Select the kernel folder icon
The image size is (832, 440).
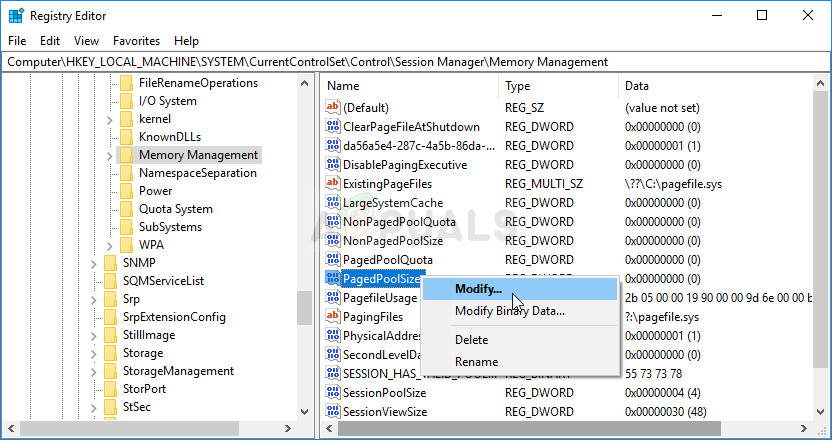click(126, 119)
